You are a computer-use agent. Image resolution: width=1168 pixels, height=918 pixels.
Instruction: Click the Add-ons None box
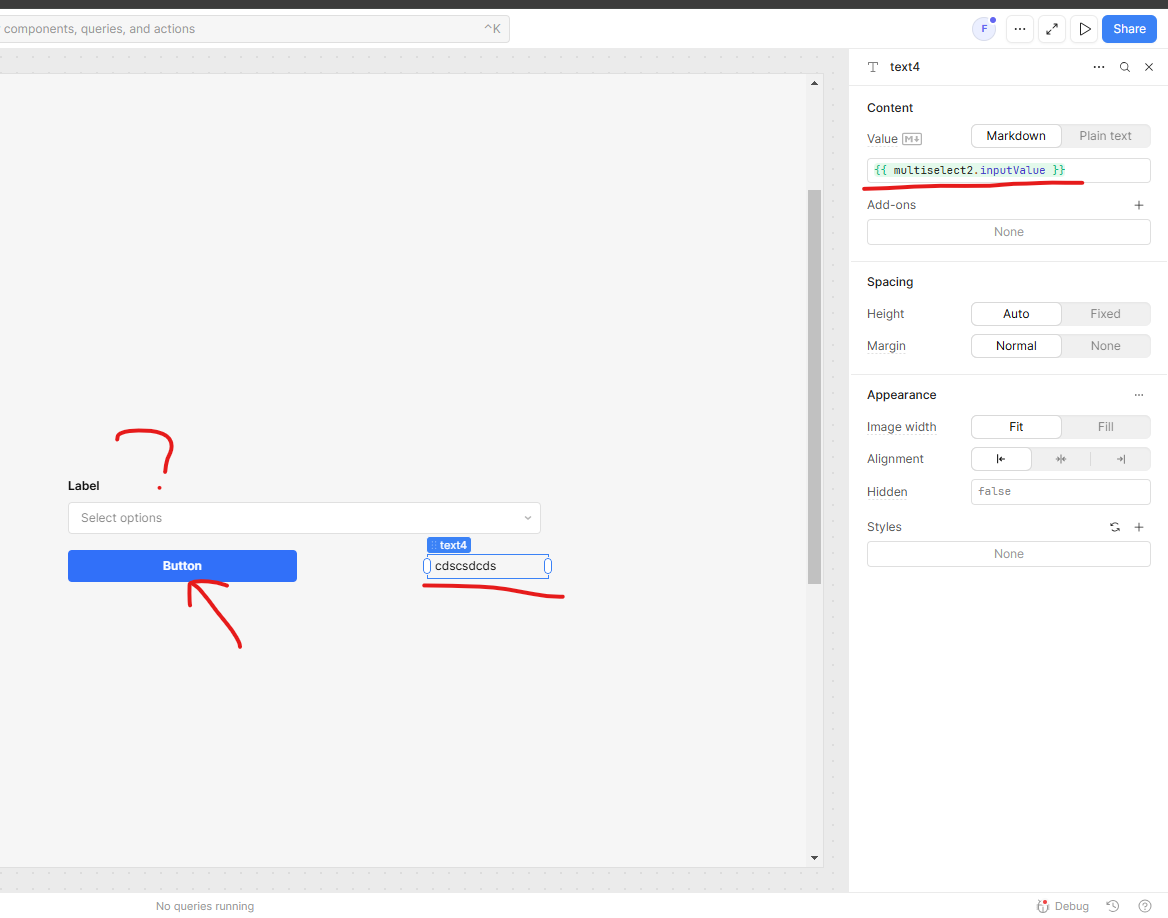coord(1009,232)
